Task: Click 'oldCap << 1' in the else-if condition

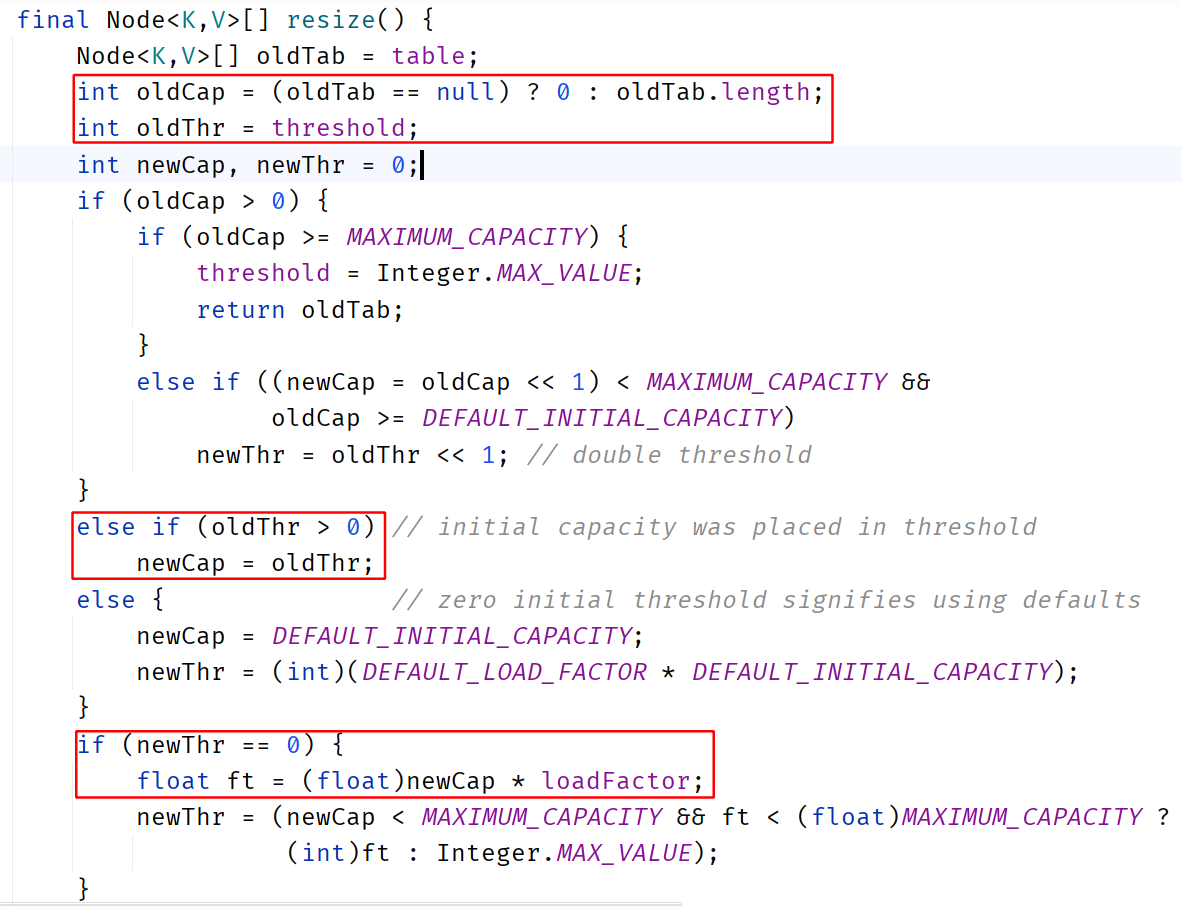Action: point(502,382)
